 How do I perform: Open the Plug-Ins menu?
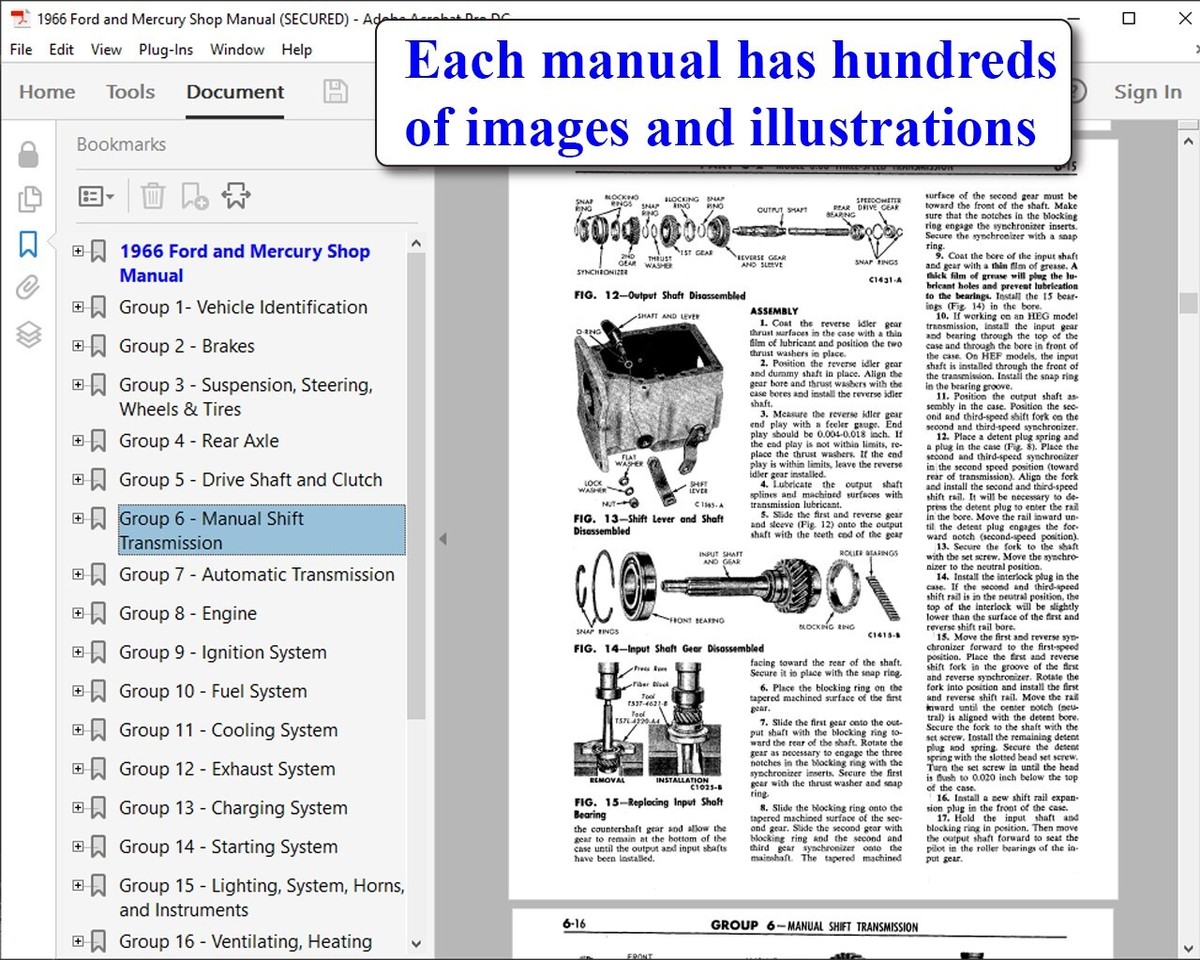click(x=166, y=49)
